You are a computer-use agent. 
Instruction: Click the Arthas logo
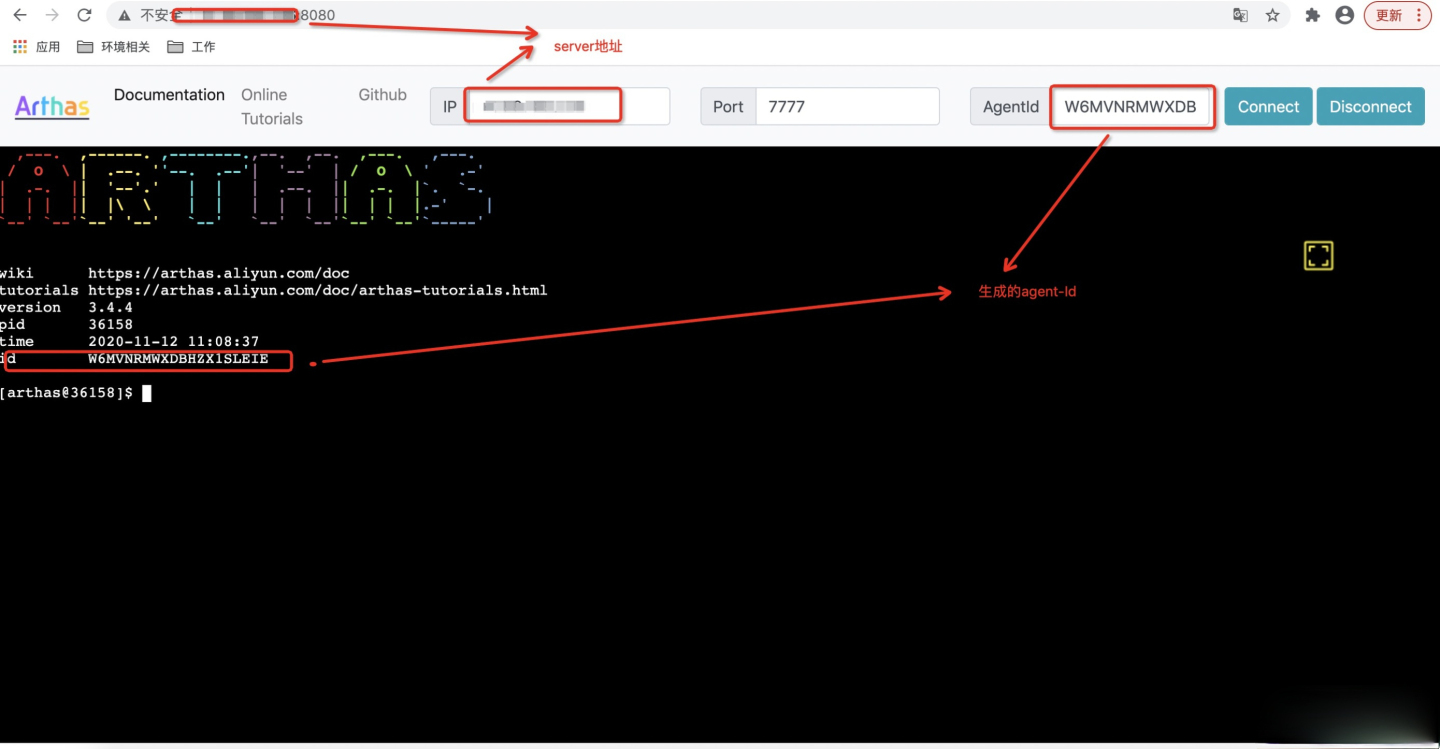52,106
